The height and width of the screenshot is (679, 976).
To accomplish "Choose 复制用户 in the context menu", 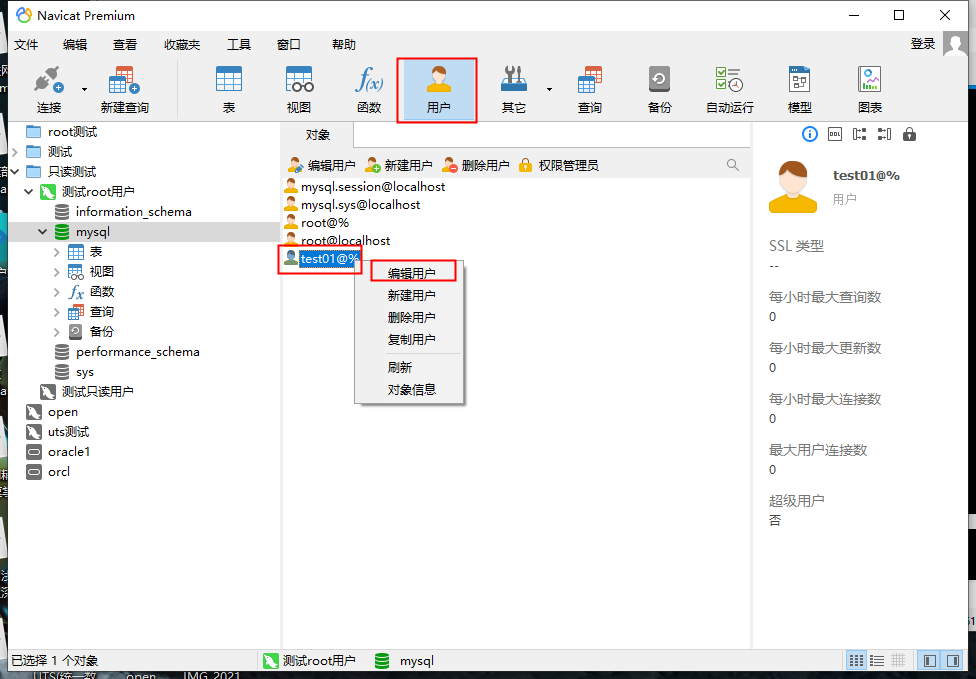I will click(411, 339).
